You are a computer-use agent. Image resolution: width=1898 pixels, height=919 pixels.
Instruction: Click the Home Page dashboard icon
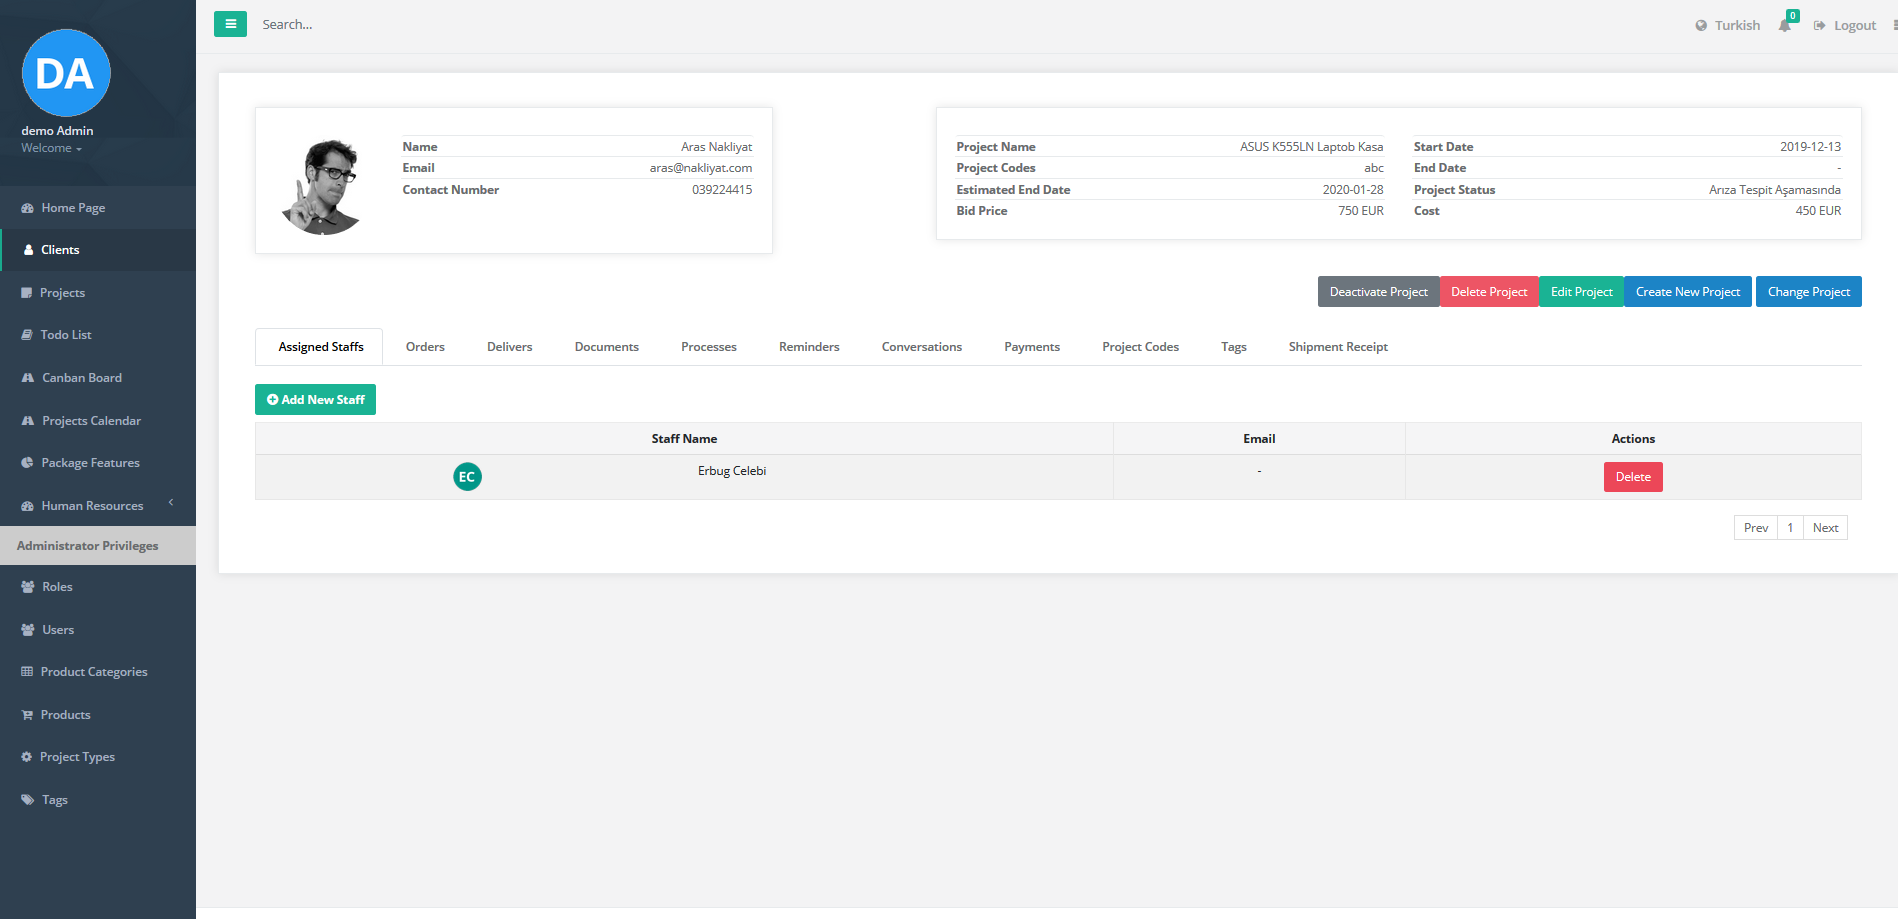pos(27,208)
